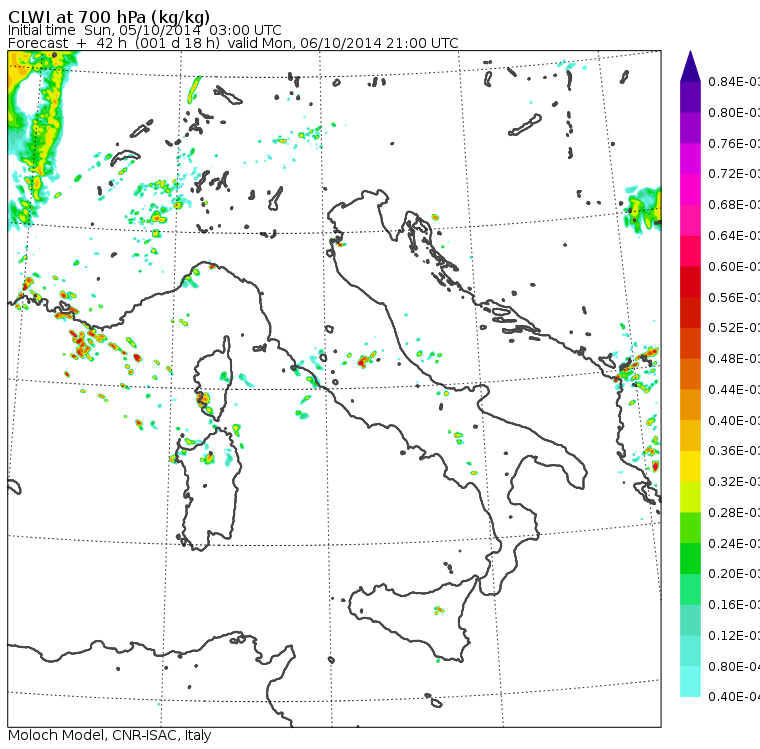760x749 pixels.
Task: Click the 0.24E-03 scale label
Action: (734, 543)
